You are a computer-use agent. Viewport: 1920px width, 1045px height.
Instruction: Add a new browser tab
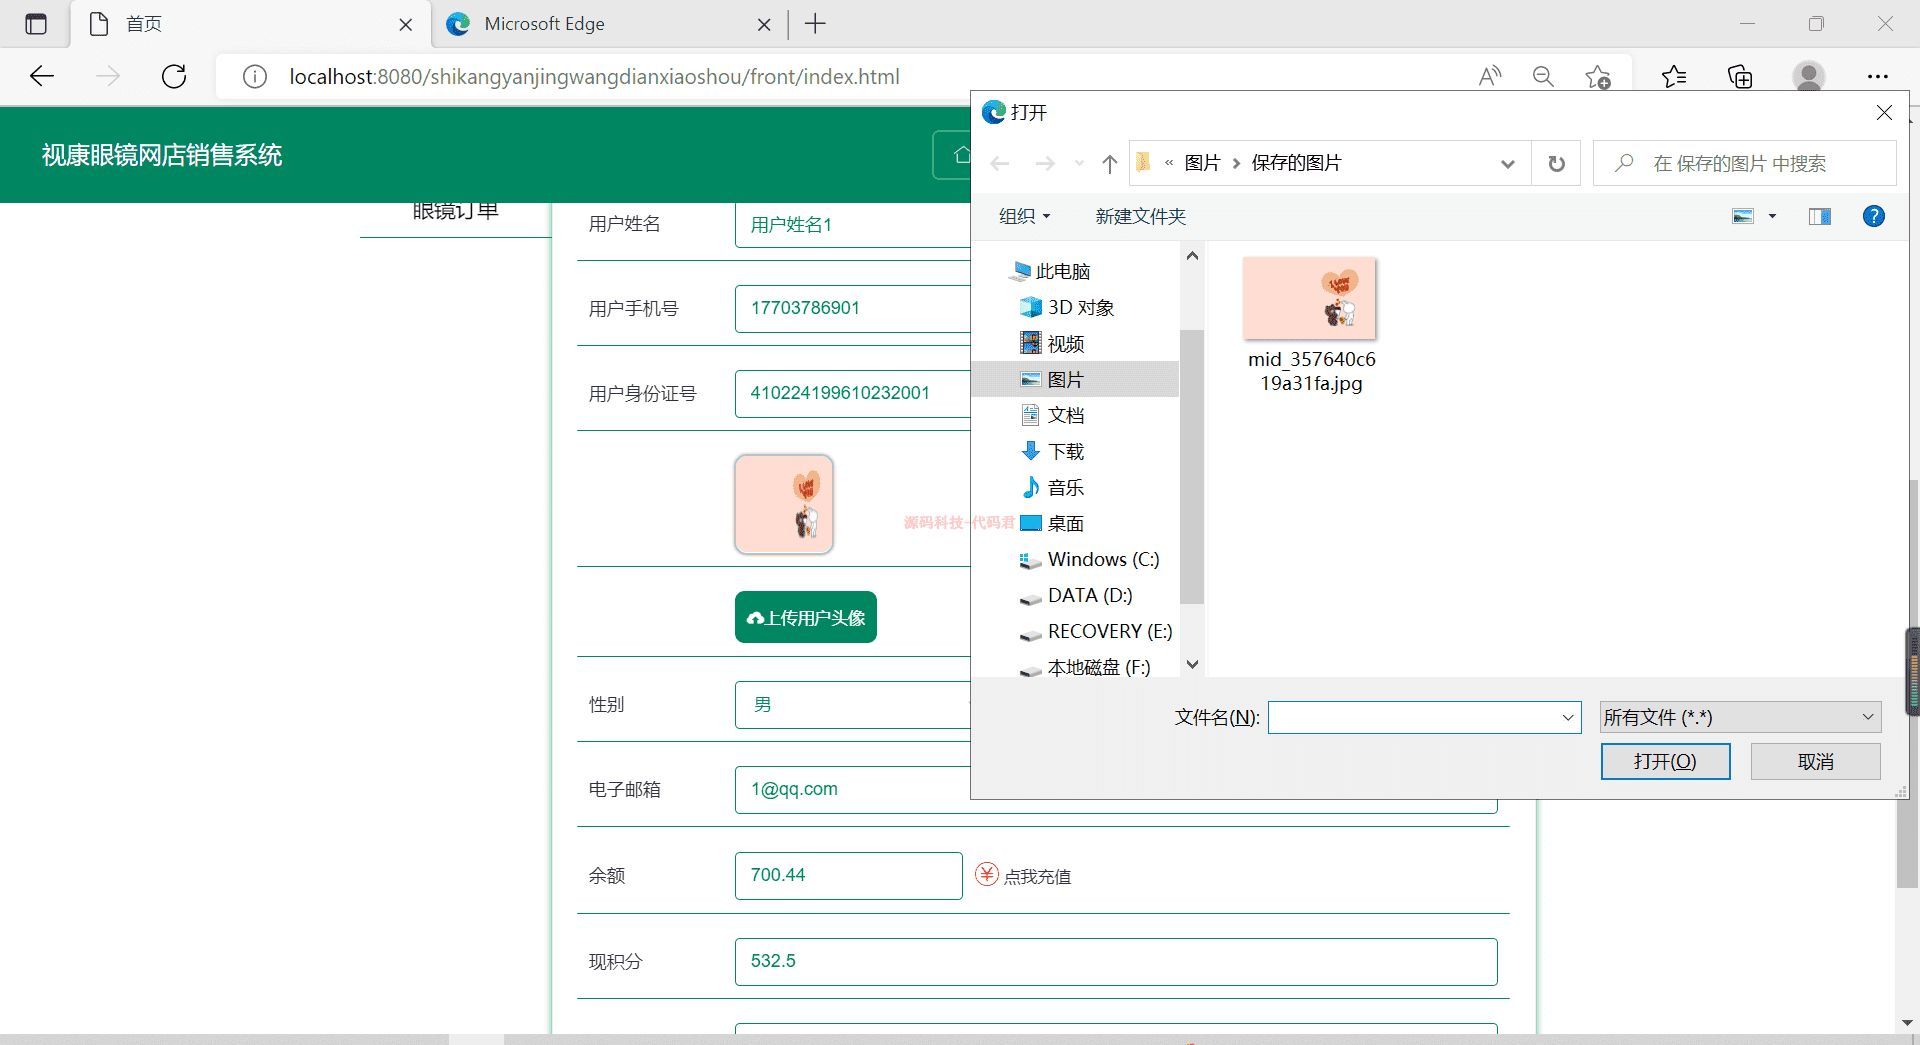[816, 24]
